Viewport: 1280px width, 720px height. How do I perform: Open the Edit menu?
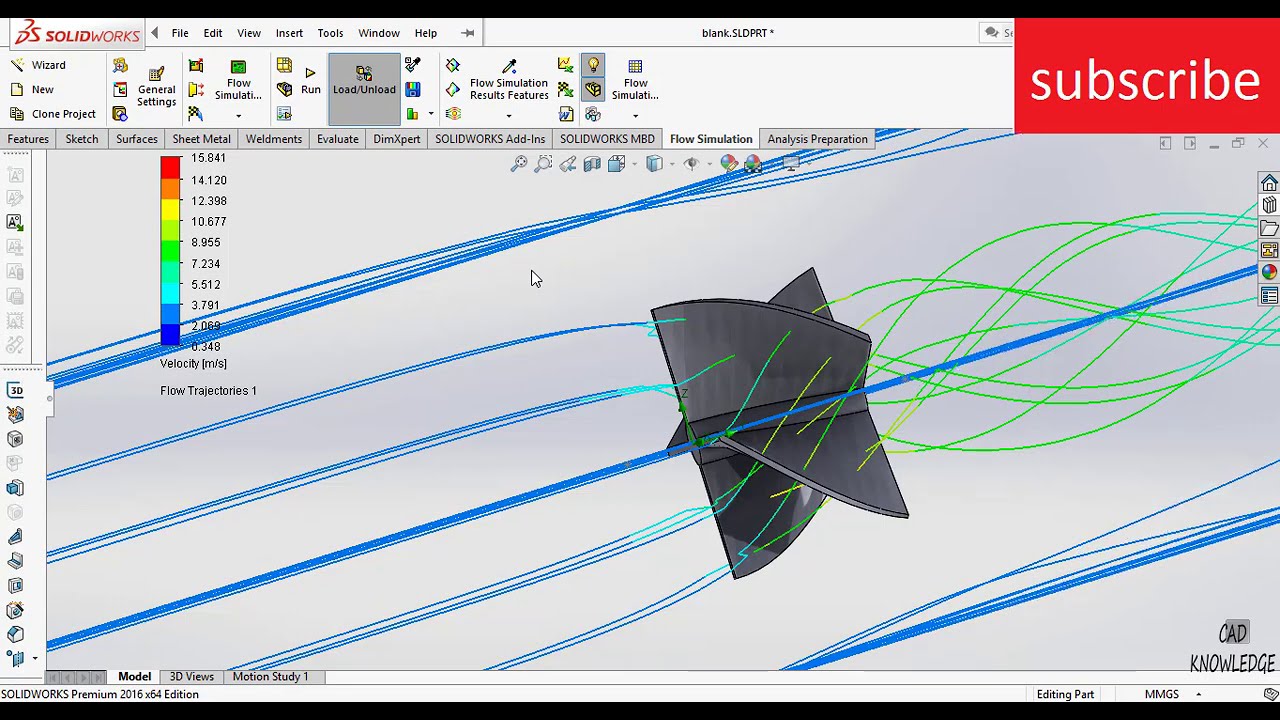pos(213,33)
